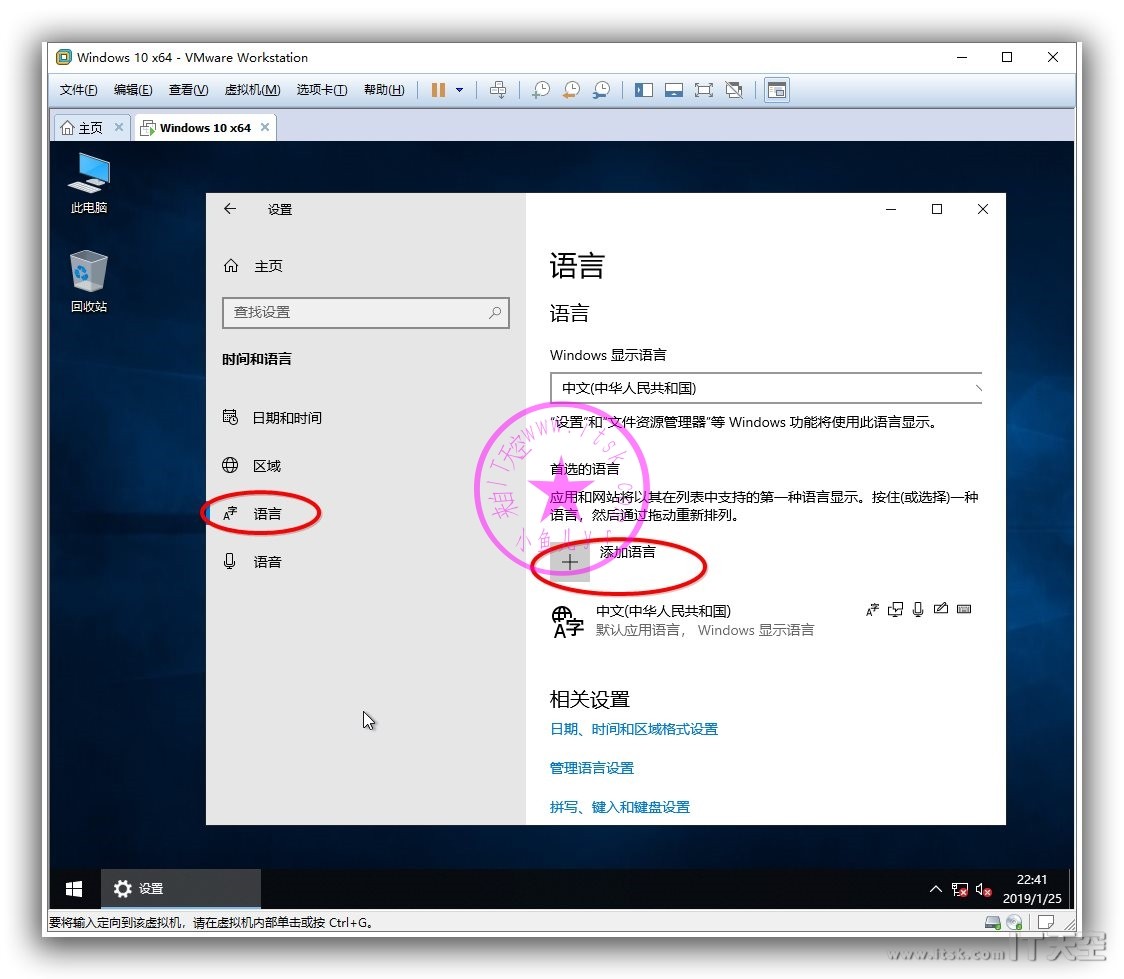The image size is (1124, 979).
Task: Select the 中文(中华人民共和国) language entry
Action: coord(766,621)
